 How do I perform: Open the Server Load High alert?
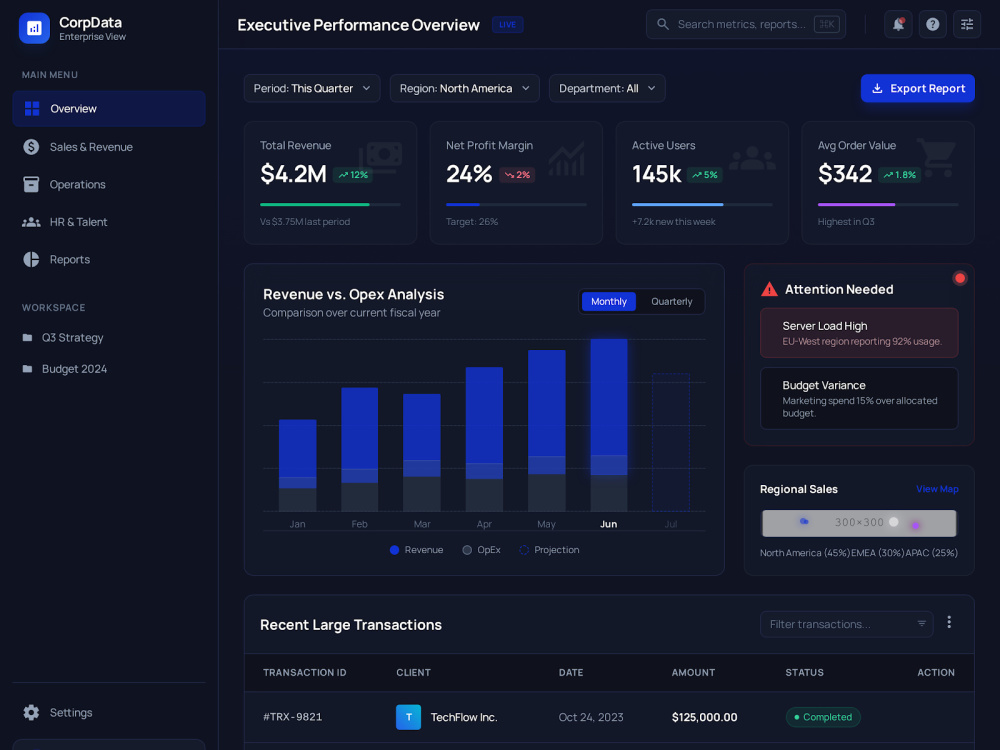pos(859,333)
